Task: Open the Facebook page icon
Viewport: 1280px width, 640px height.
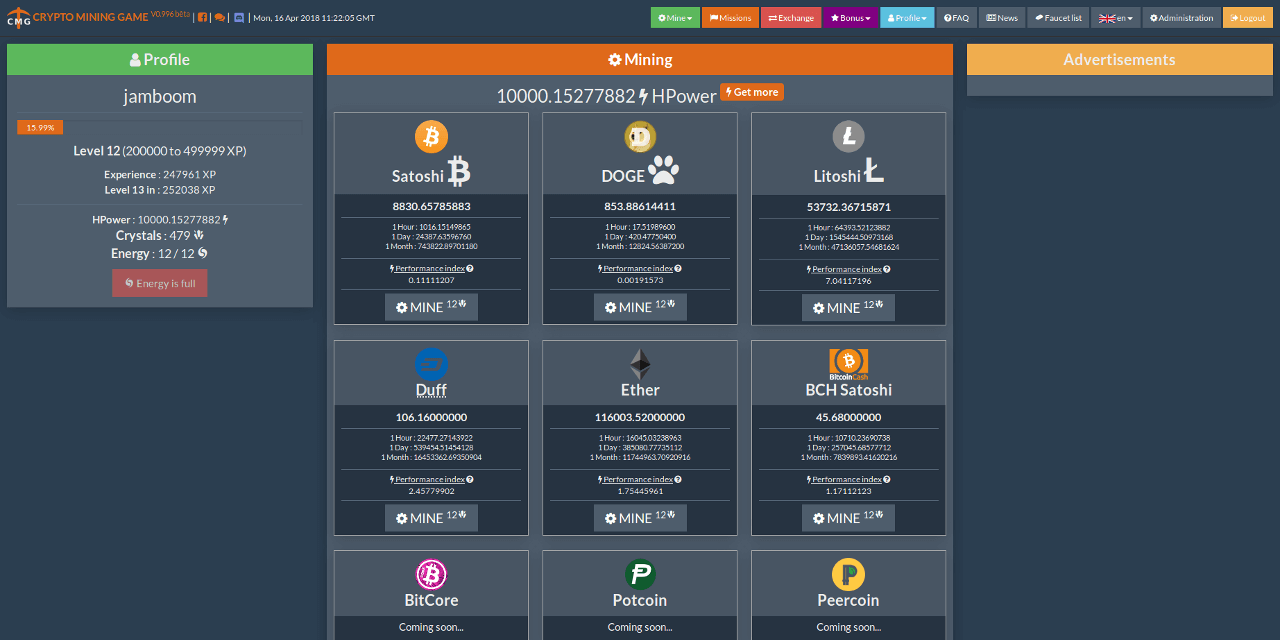Action: click(x=203, y=18)
